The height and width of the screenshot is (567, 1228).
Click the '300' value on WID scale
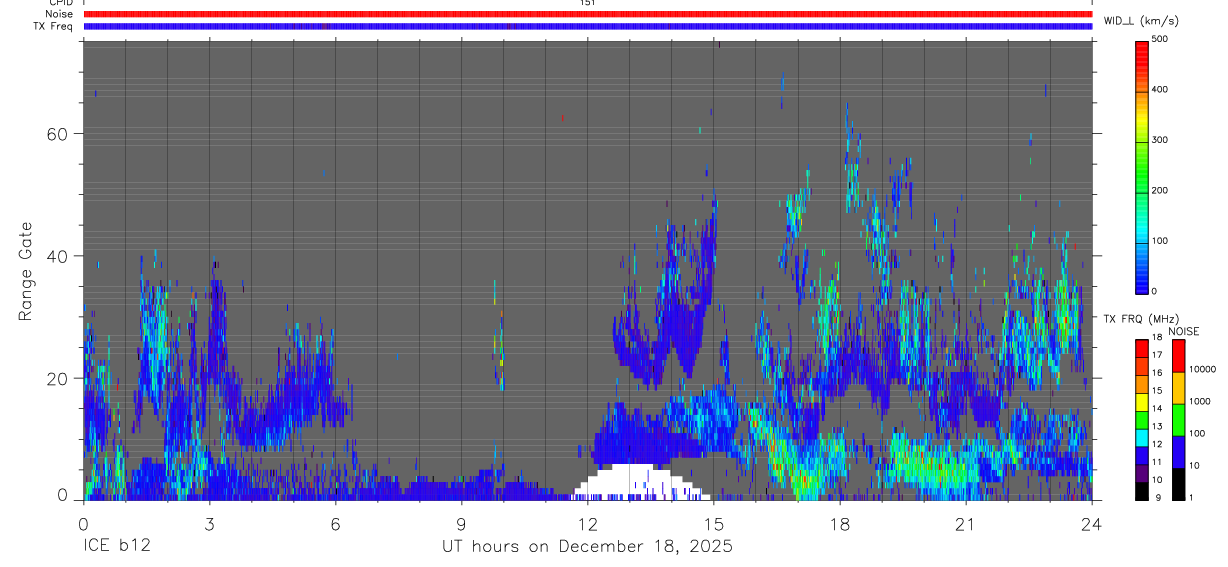point(1160,140)
